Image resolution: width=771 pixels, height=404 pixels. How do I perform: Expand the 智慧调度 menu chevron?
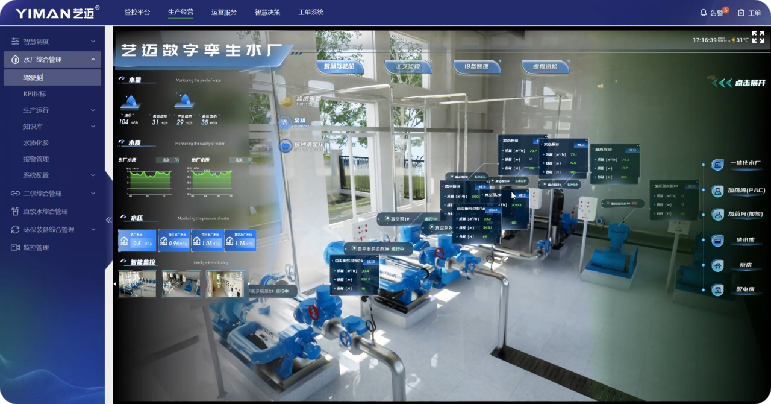(93, 41)
